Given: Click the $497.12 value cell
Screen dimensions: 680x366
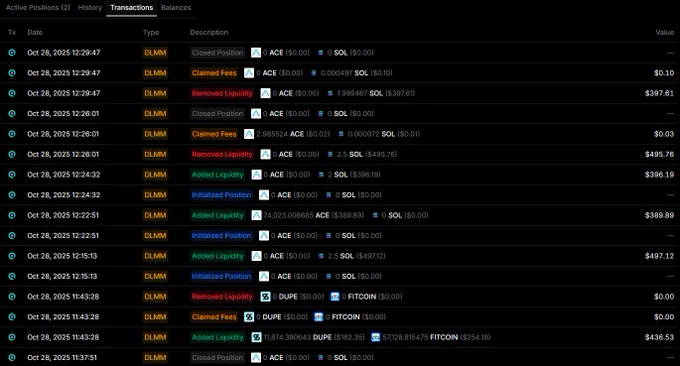Looking at the screenshot, I should coord(659,256).
